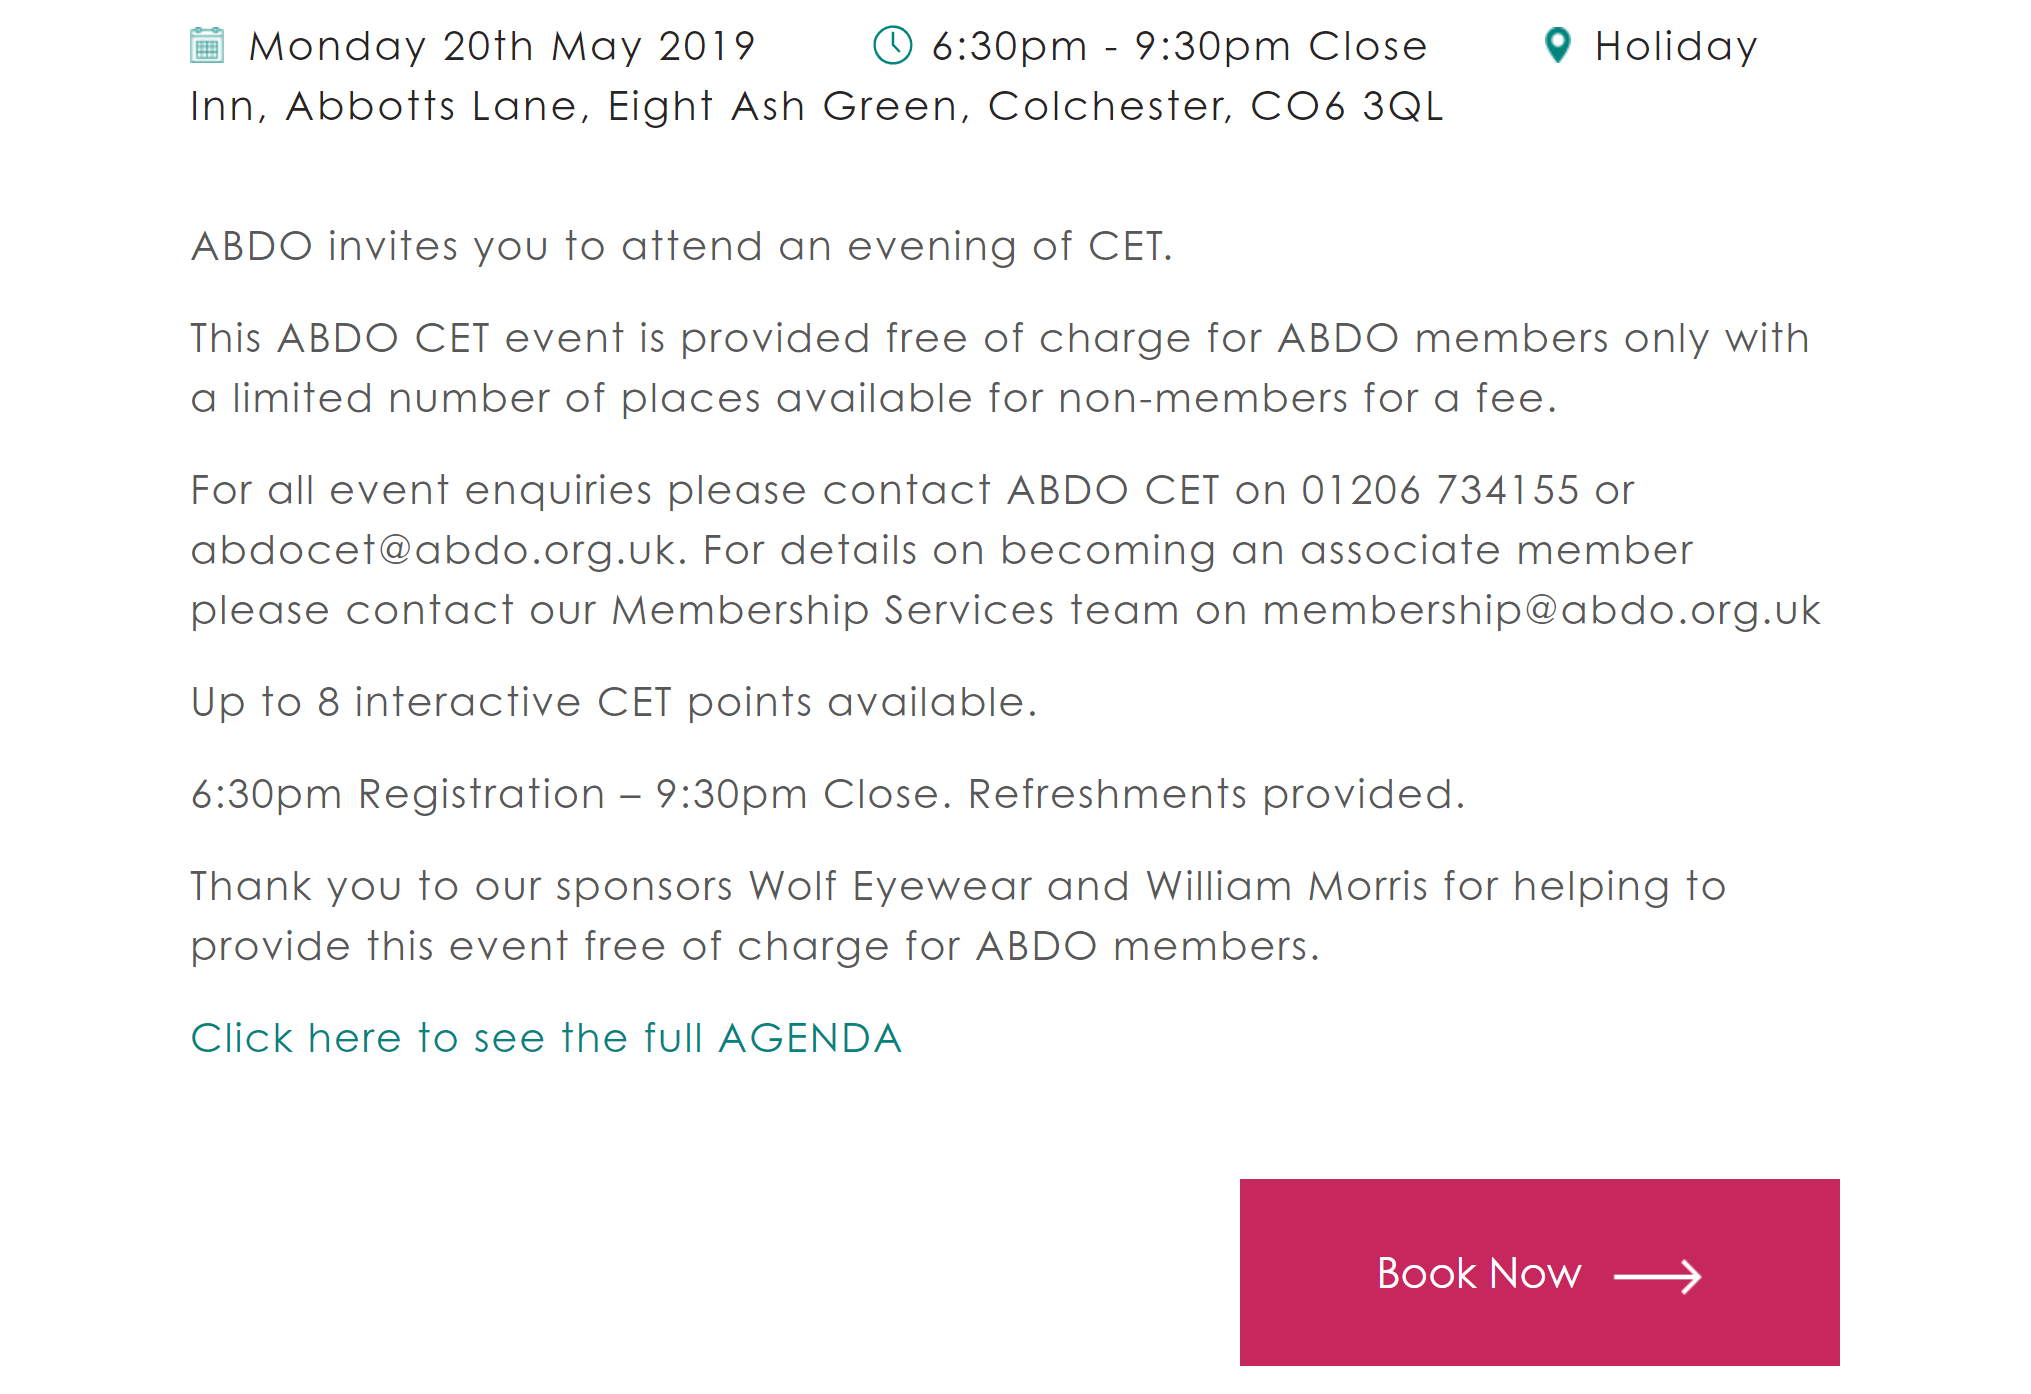Click the William Morris sponsor name
The height and width of the screenshot is (1394, 2031).
[x=1286, y=887]
